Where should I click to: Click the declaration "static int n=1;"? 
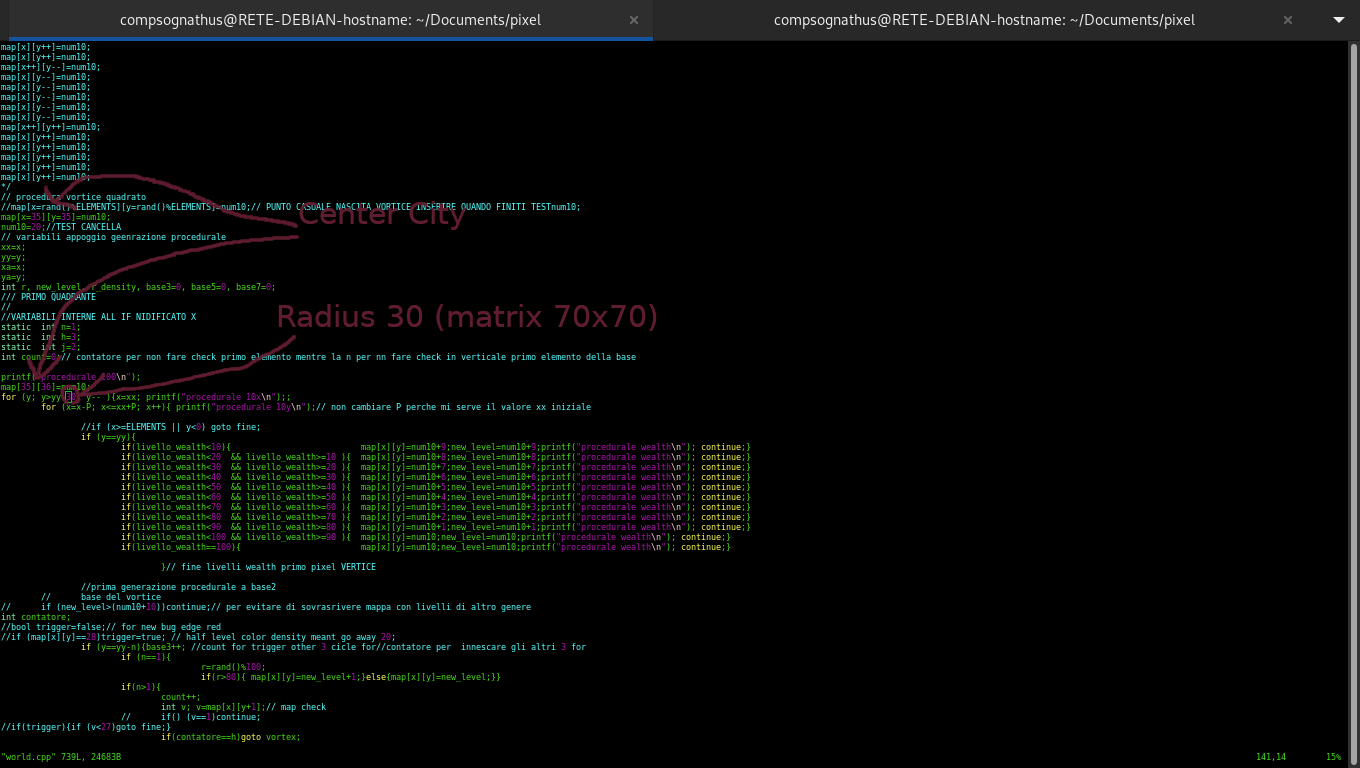(40, 327)
